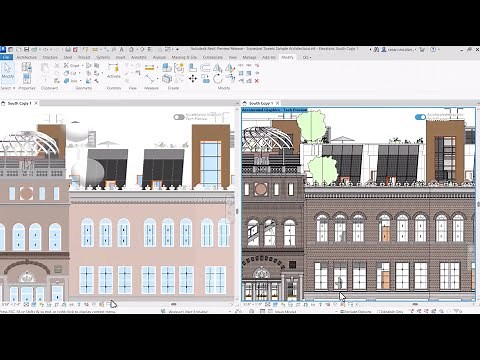Switch to the Systems ribbon tab
This screenshot has width=480, height=360.
[x=103, y=57]
